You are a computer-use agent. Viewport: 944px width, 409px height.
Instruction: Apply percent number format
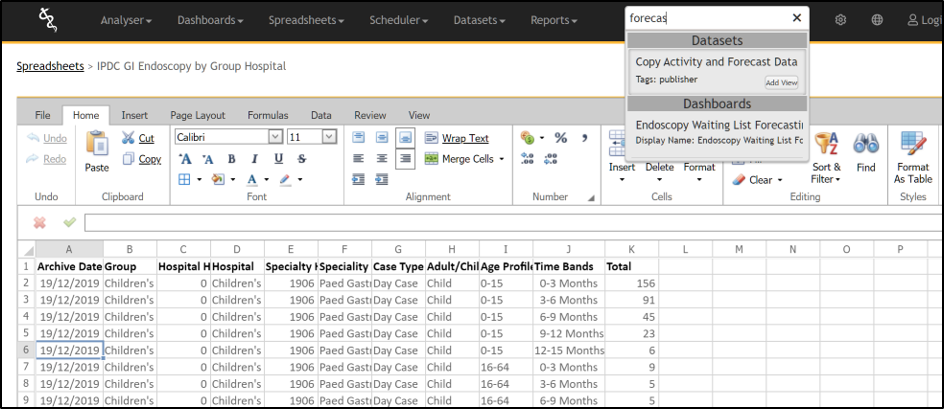[x=561, y=138]
